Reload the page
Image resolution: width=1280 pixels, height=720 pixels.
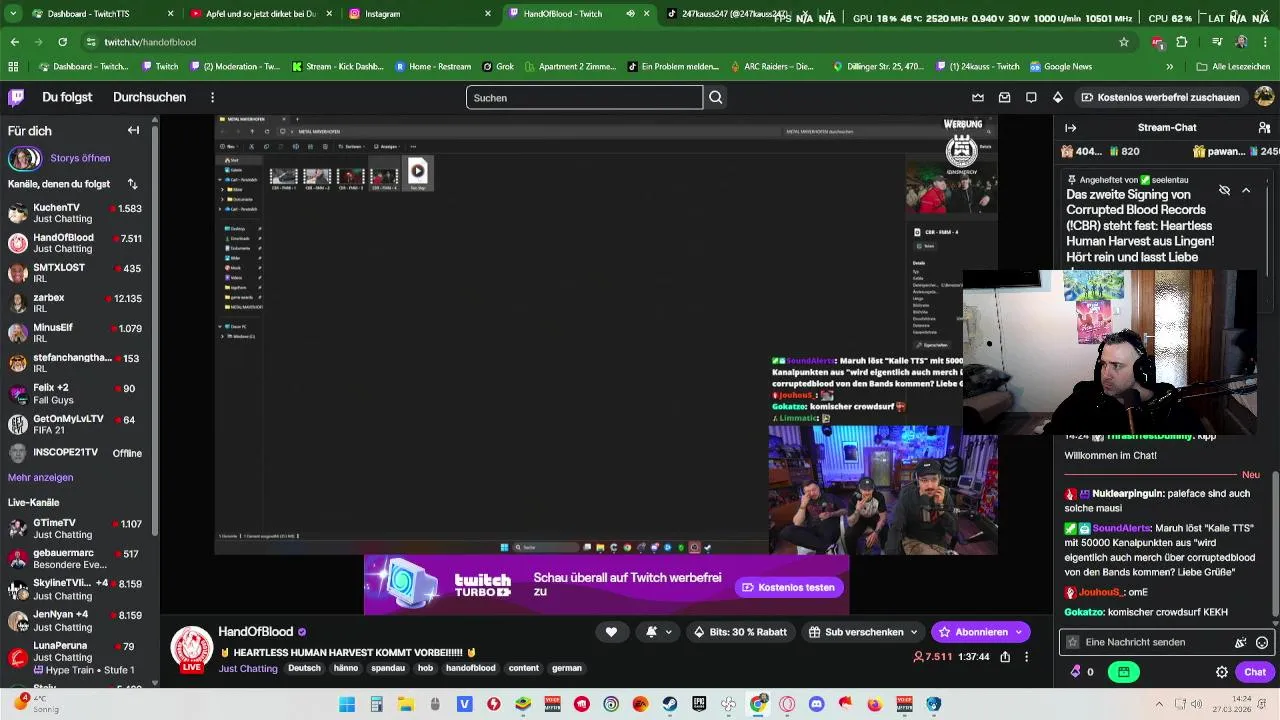click(62, 42)
